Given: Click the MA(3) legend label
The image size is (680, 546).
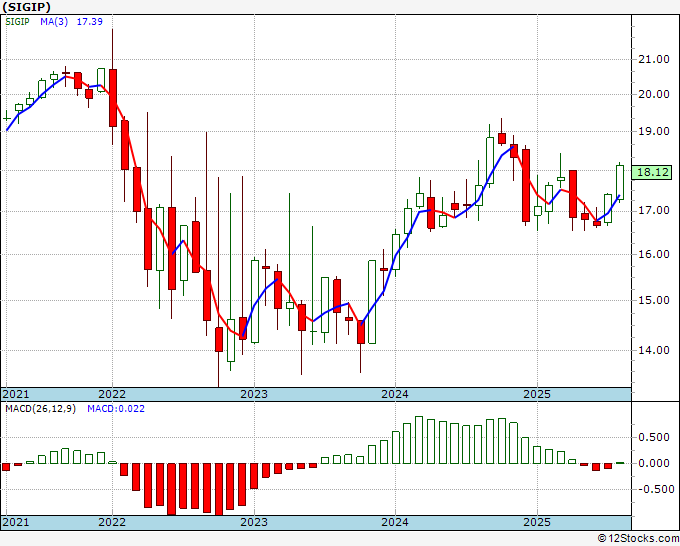Looking at the screenshot, I should [54, 21].
